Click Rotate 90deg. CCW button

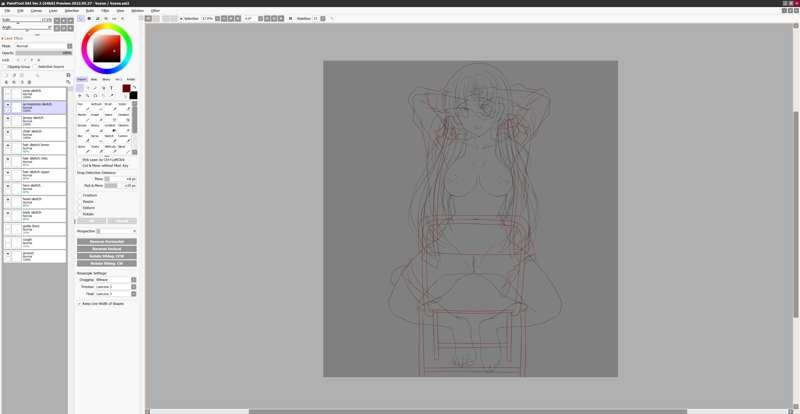point(107,256)
